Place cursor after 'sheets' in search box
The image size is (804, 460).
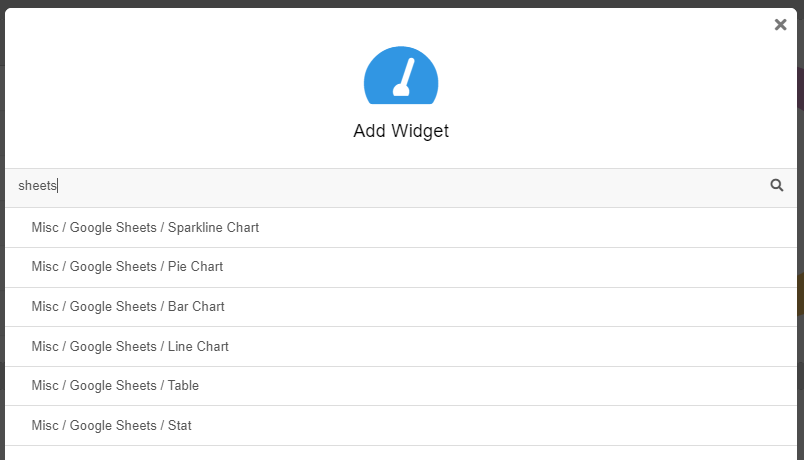coord(58,186)
